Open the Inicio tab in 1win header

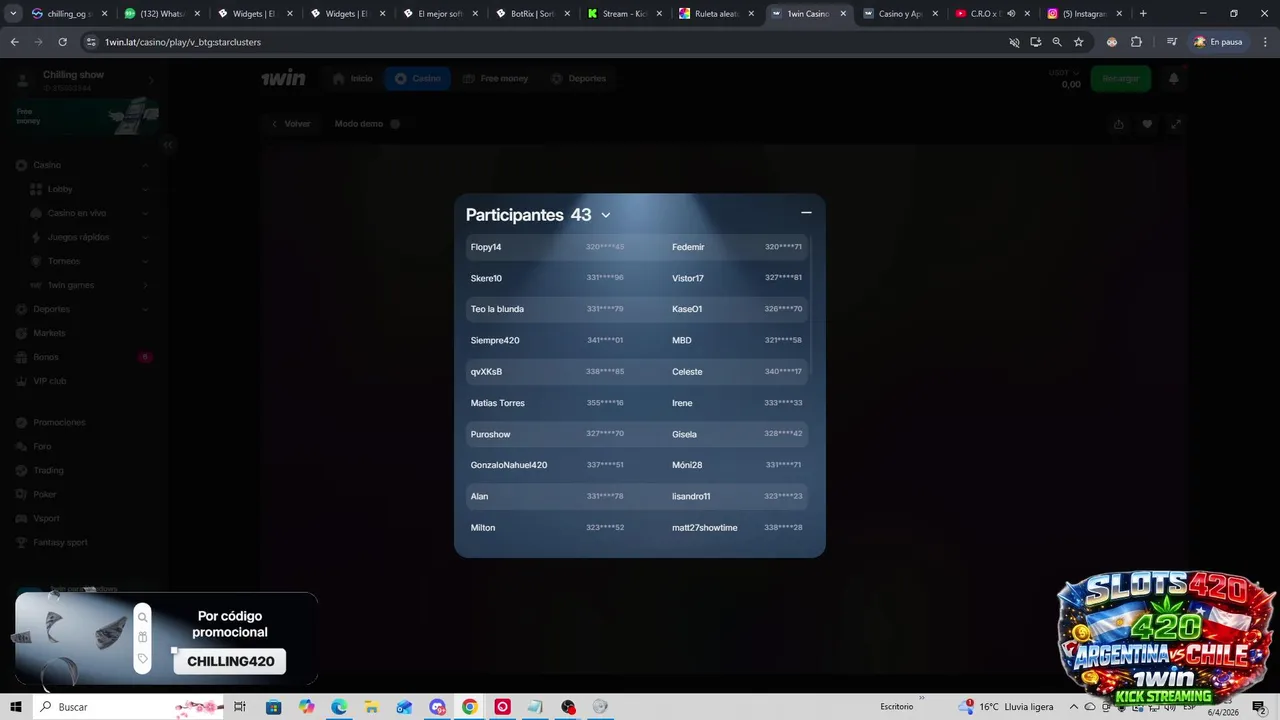click(x=353, y=78)
